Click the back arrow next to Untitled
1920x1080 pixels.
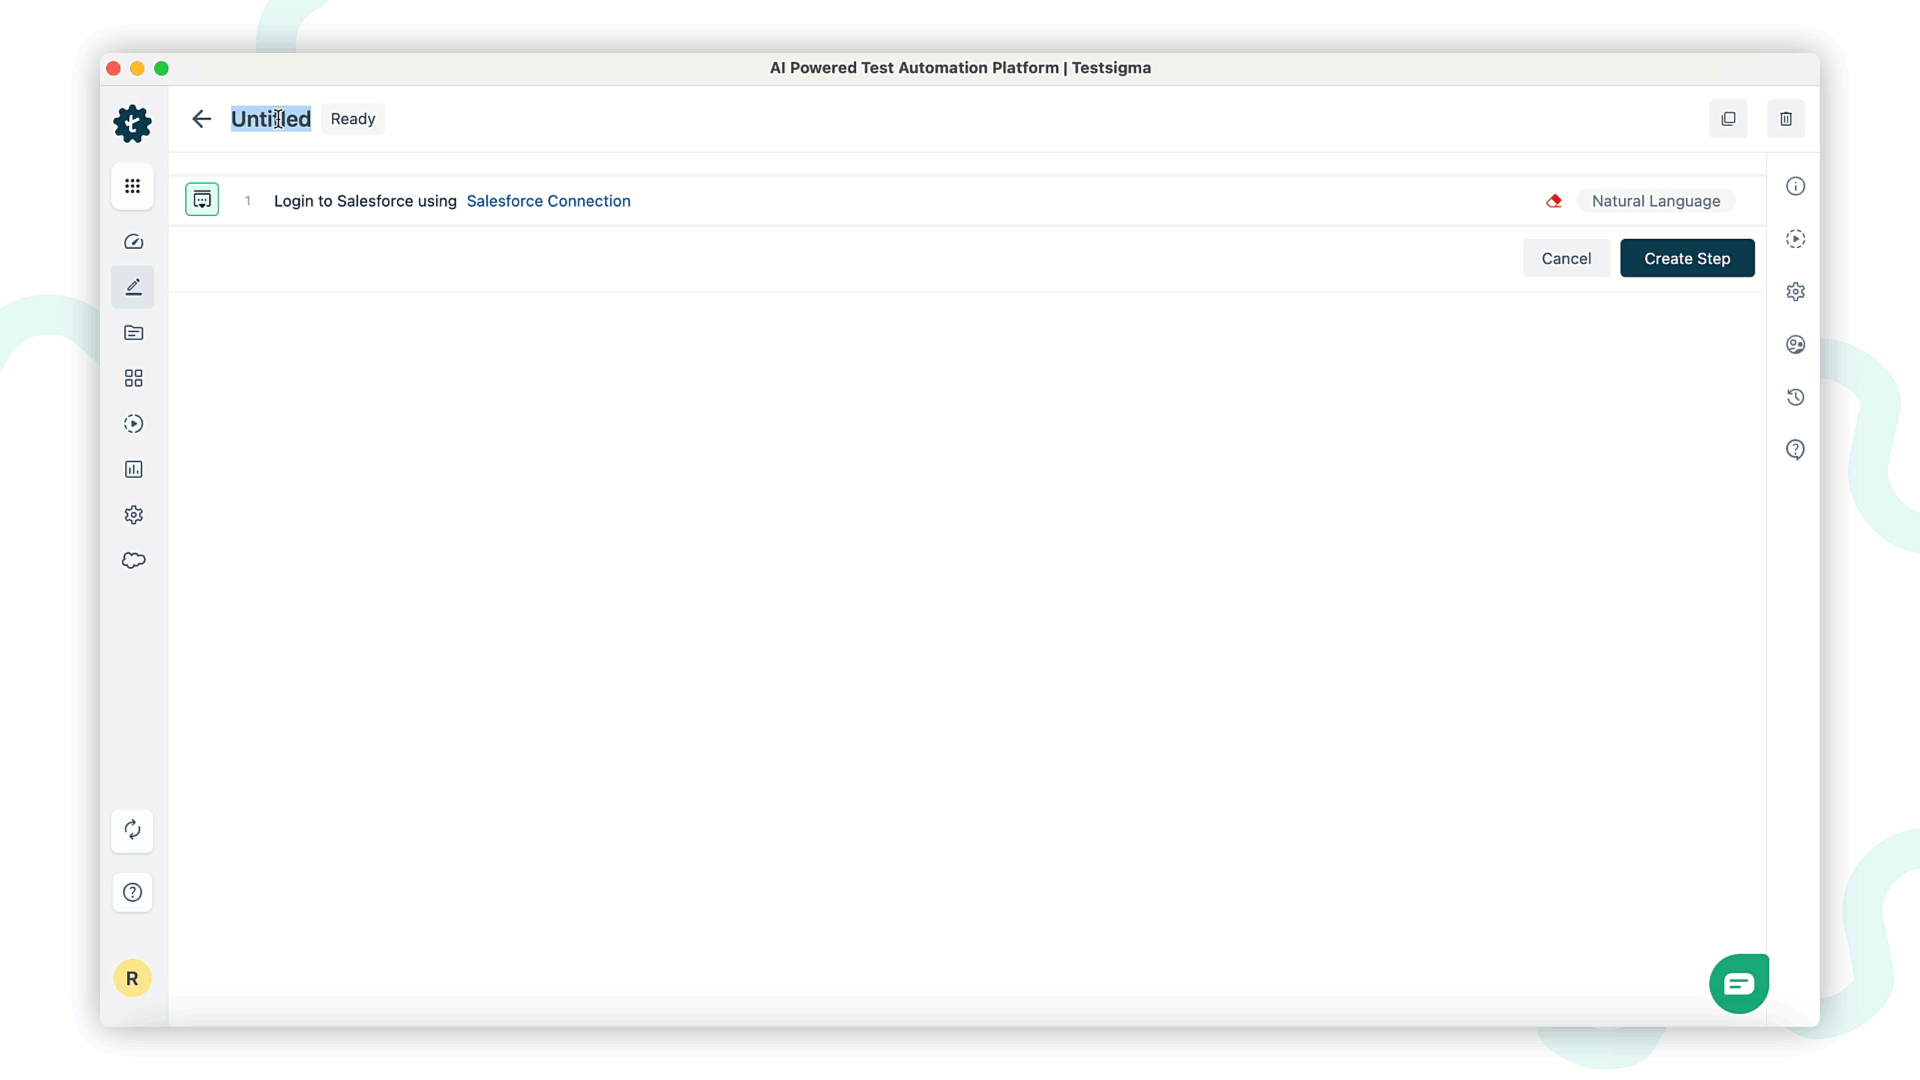pyautogui.click(x=201, y=119)
